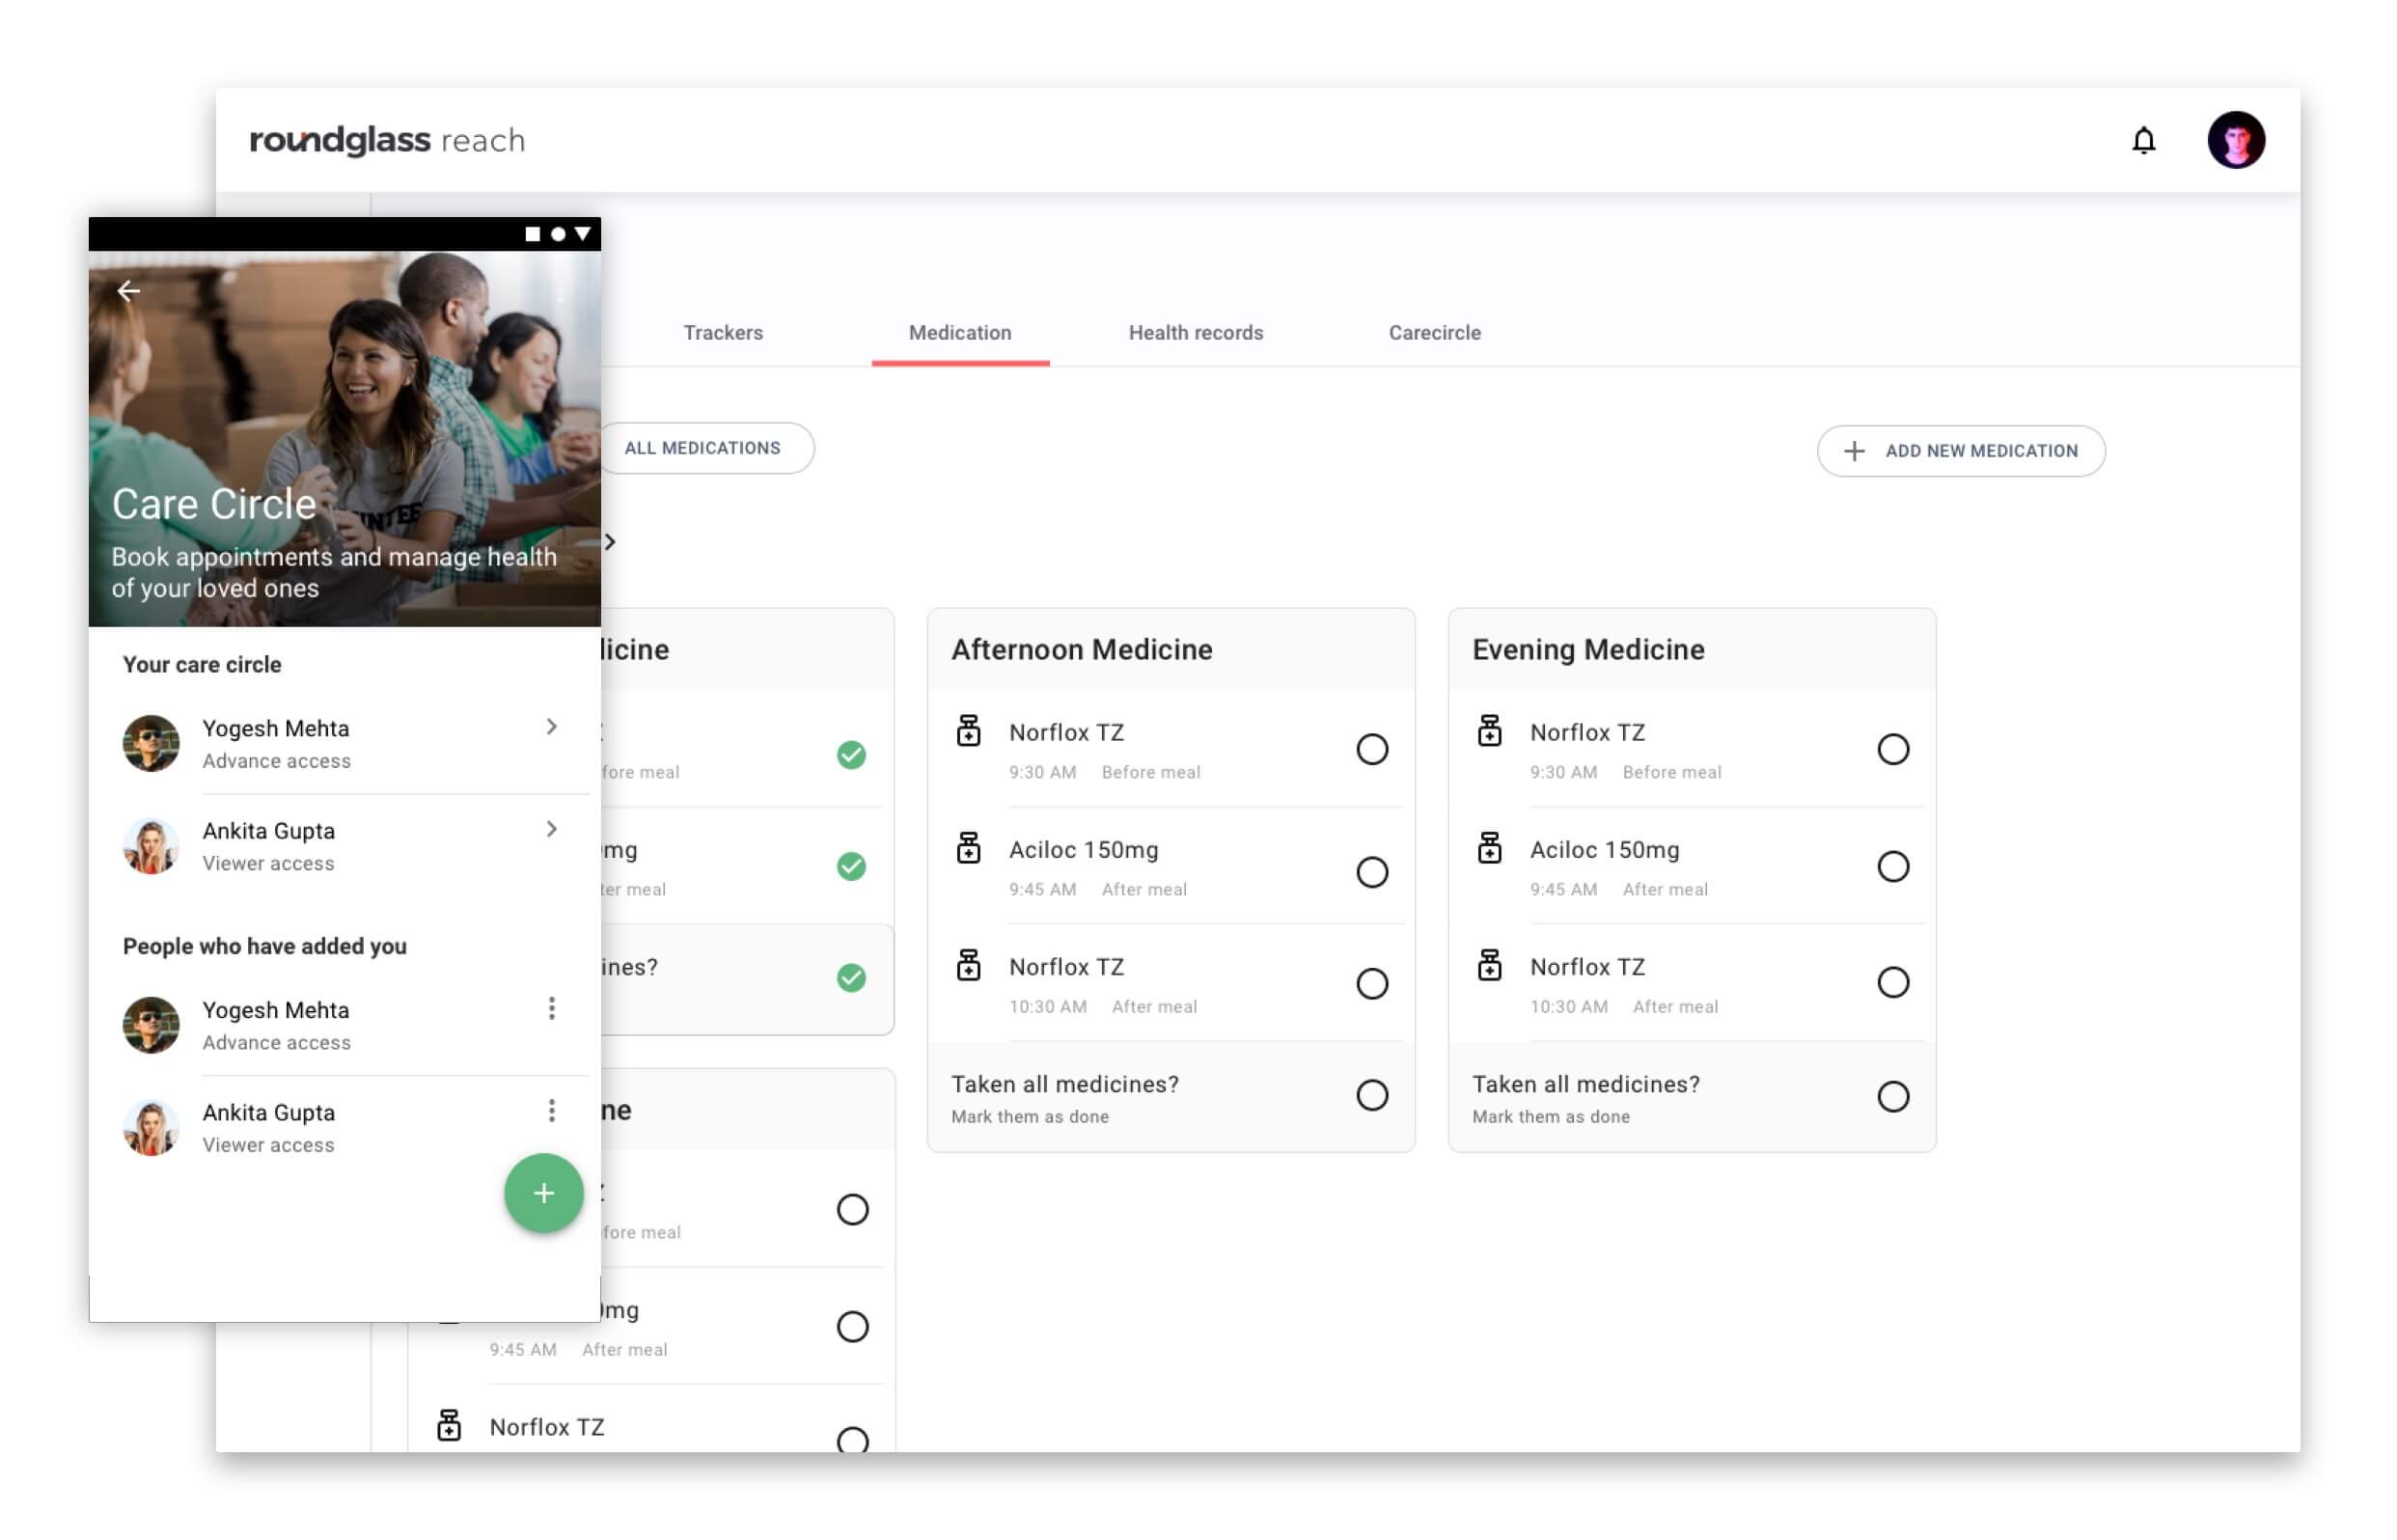Switch to the Carecircle tab
This screenshot has width=2397, height=1540.
1434,333
